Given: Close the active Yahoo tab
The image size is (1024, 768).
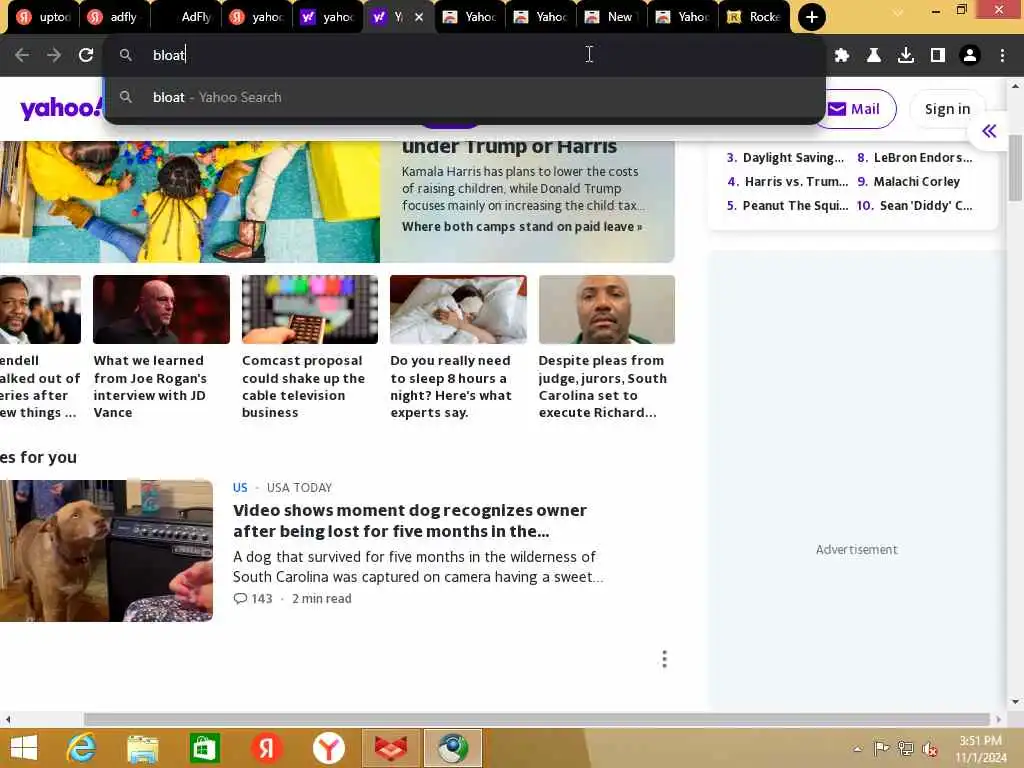Looking at the screenshot, I should (x=419, y=17).
